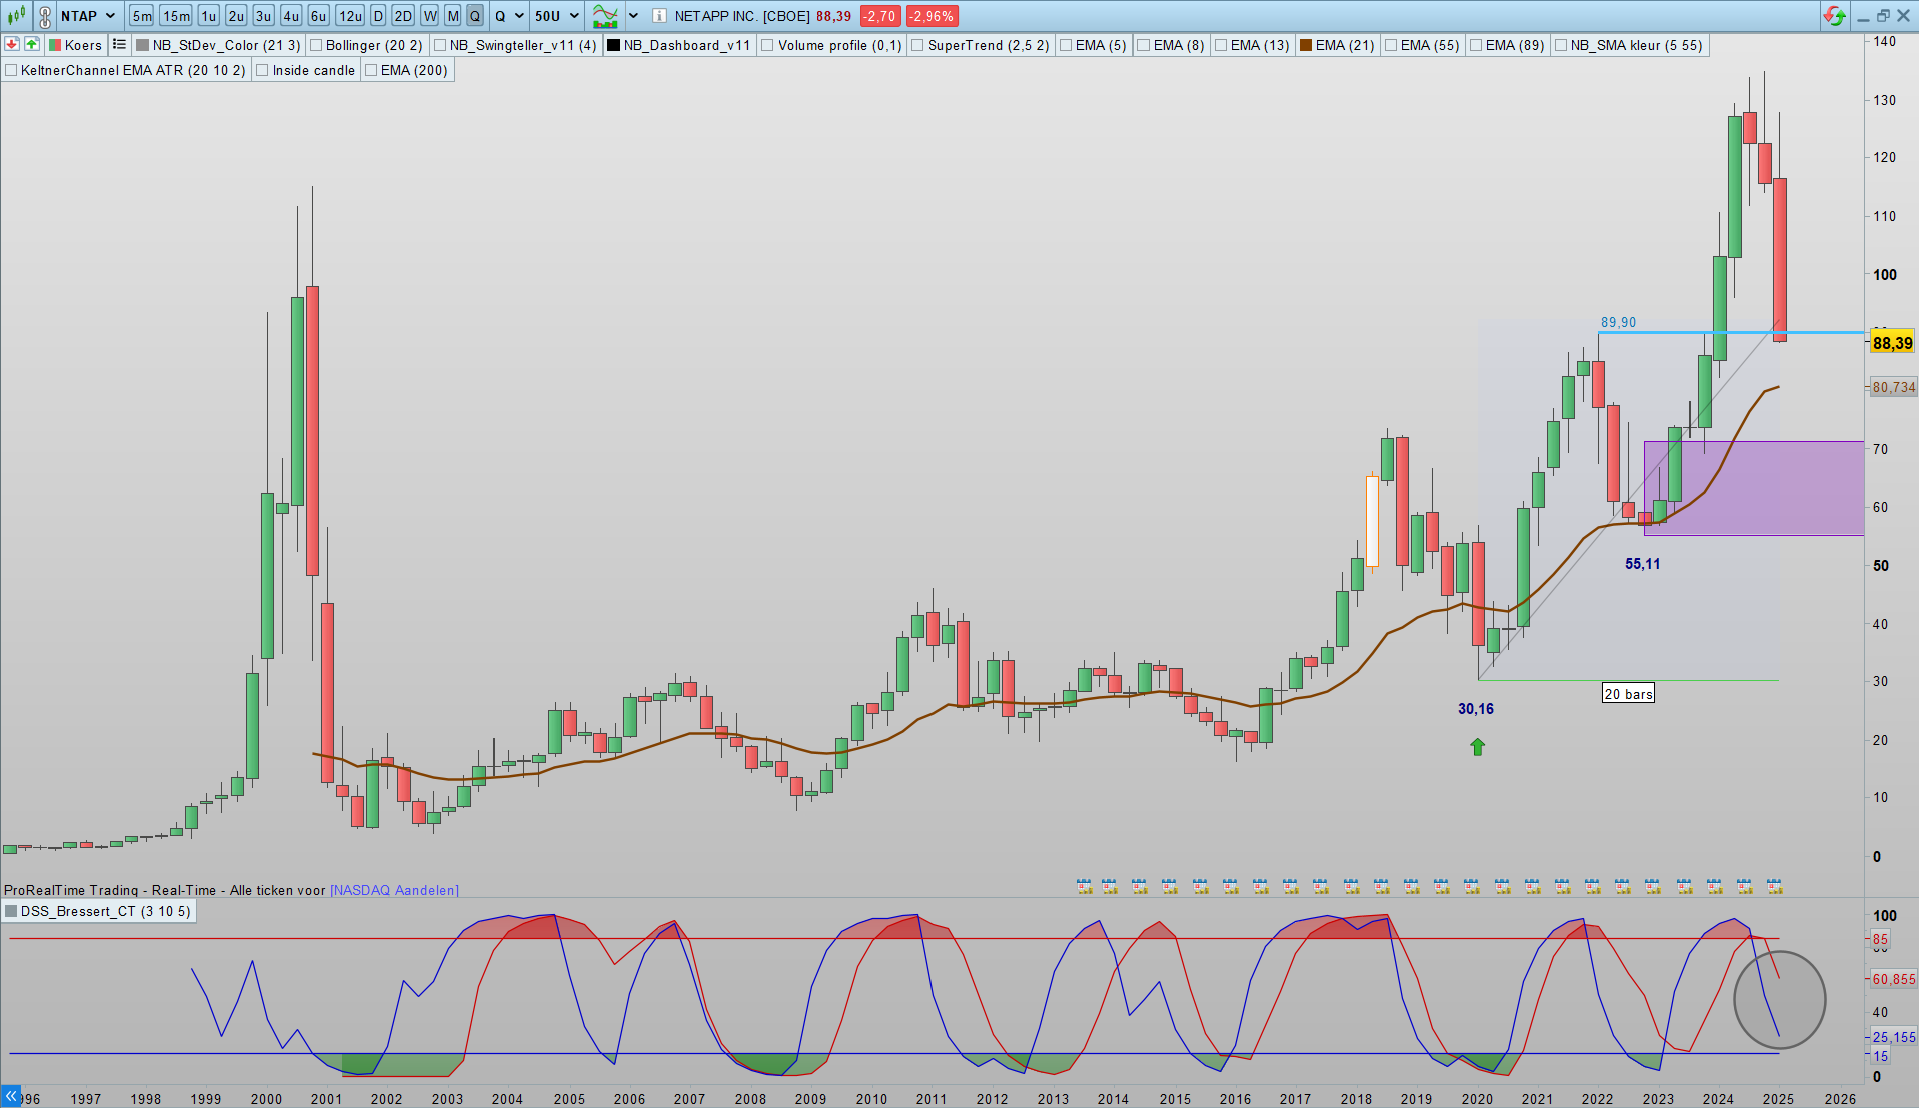Click the EMA (21) brown swatch
Viewport: 1919px width, 1108px height.
[1306, 45]
